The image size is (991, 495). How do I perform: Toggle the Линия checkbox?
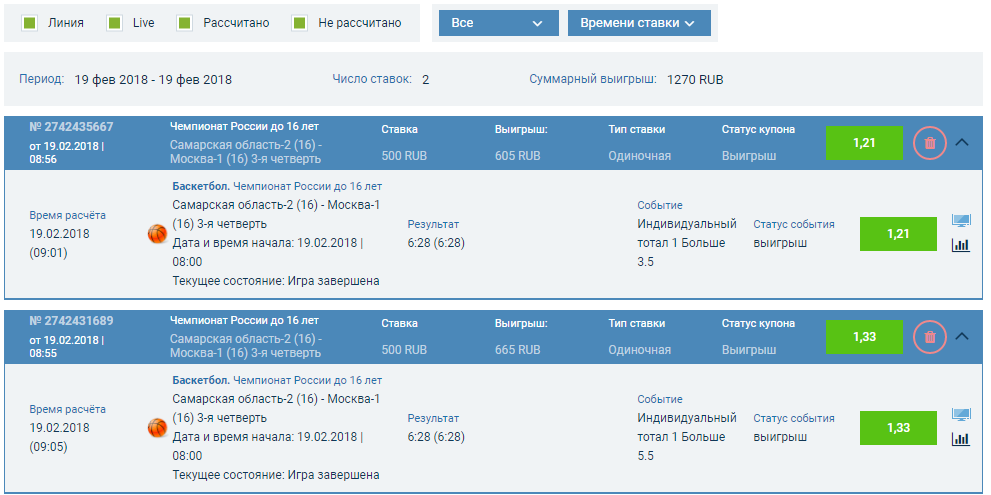click(30, 23)
